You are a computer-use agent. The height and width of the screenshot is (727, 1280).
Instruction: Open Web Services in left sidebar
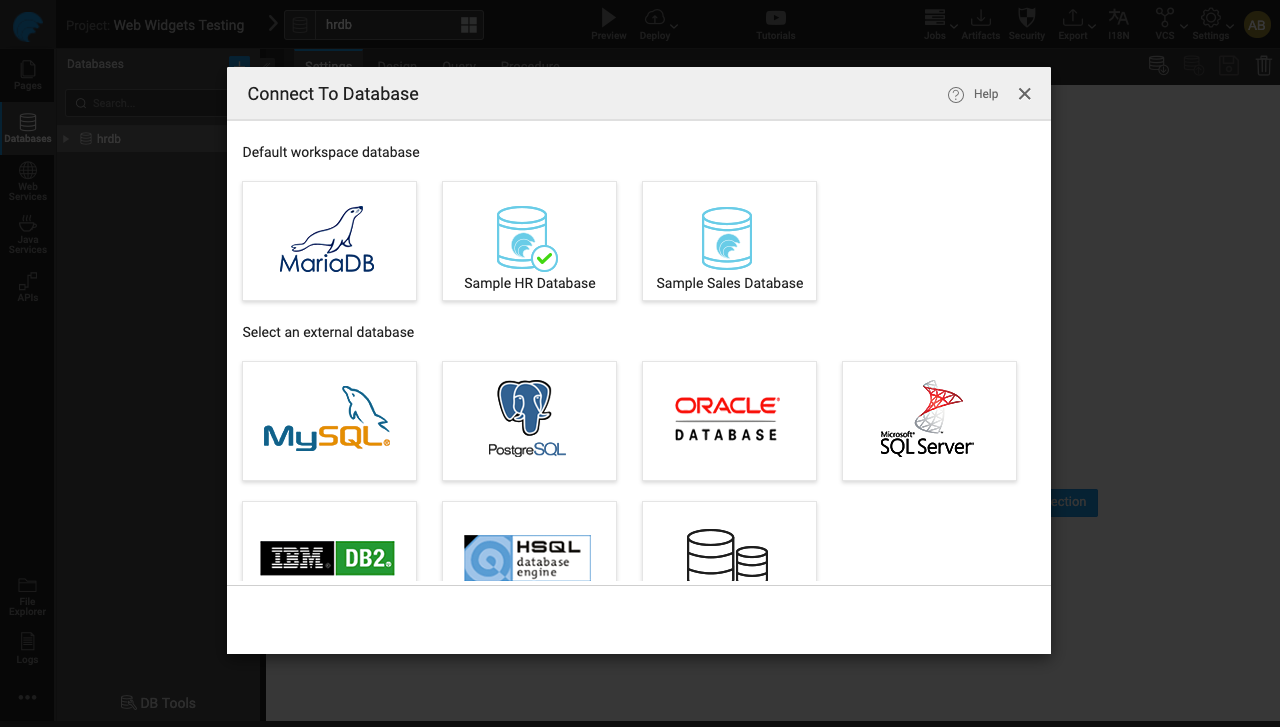[28, 181]
